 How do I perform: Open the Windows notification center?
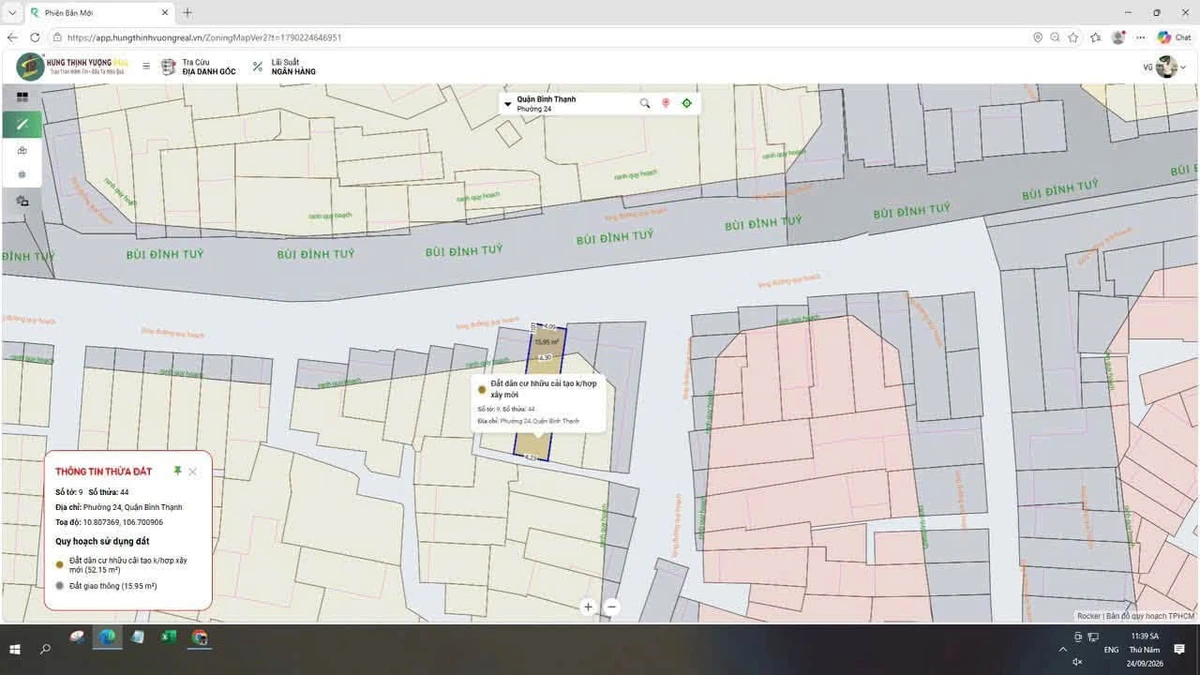coord(1180,649)
